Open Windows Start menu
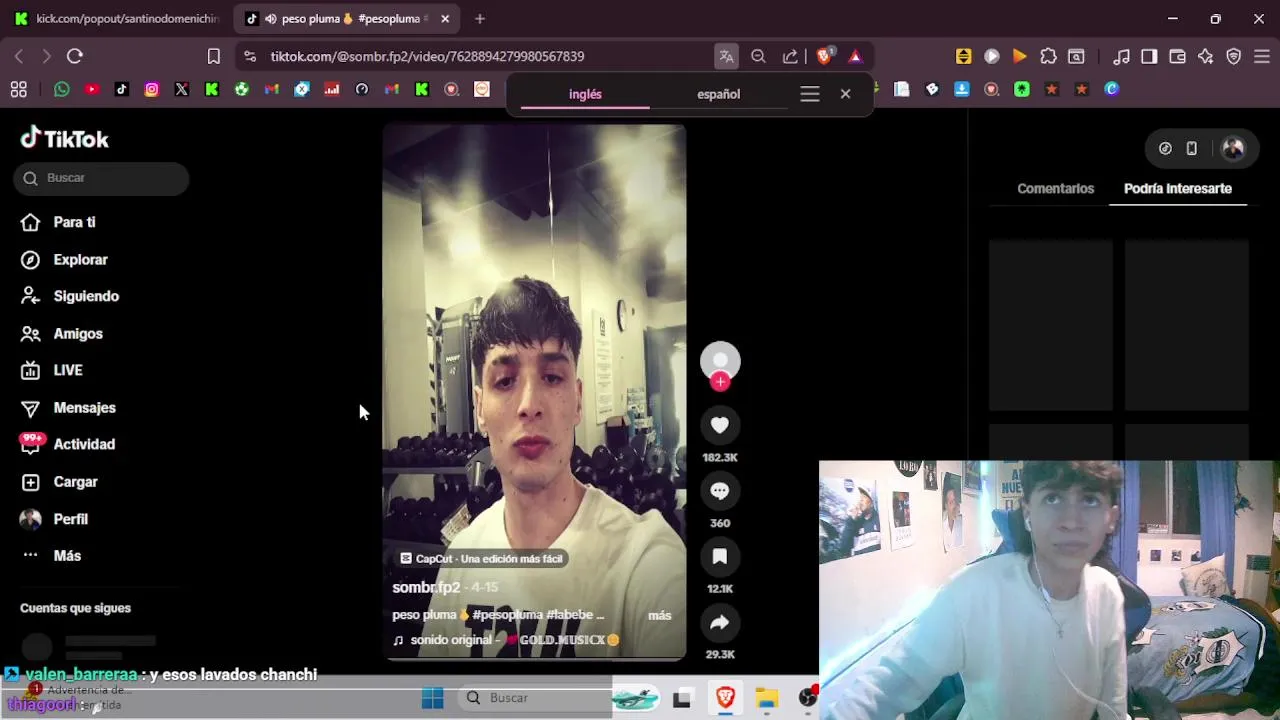This screenshot has width=1280, height=720. [x=433, y=697]
